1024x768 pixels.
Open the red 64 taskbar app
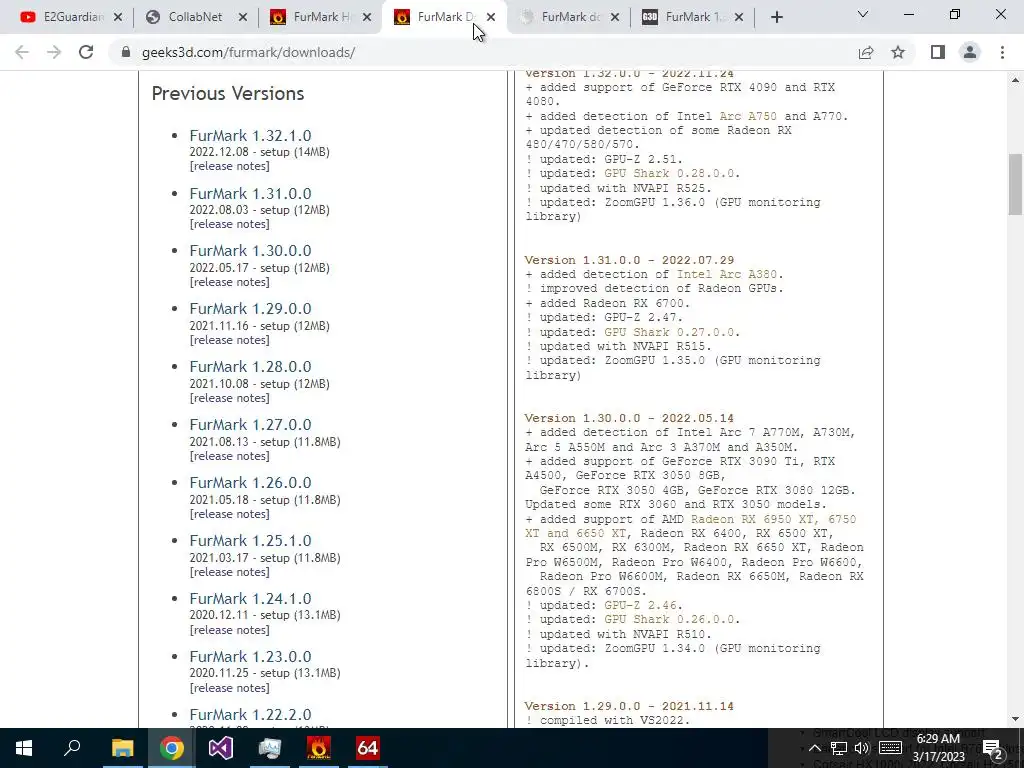[x=368, y=748]
